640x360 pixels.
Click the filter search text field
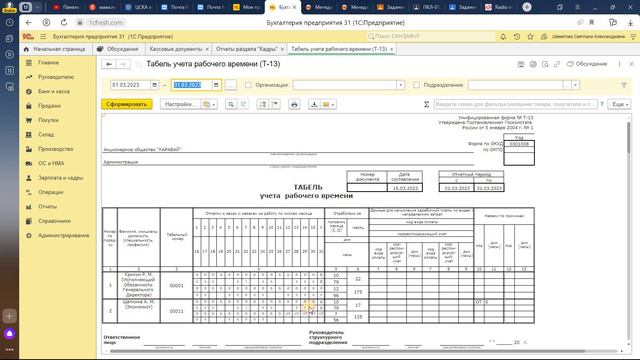click(x=515, y=104)
